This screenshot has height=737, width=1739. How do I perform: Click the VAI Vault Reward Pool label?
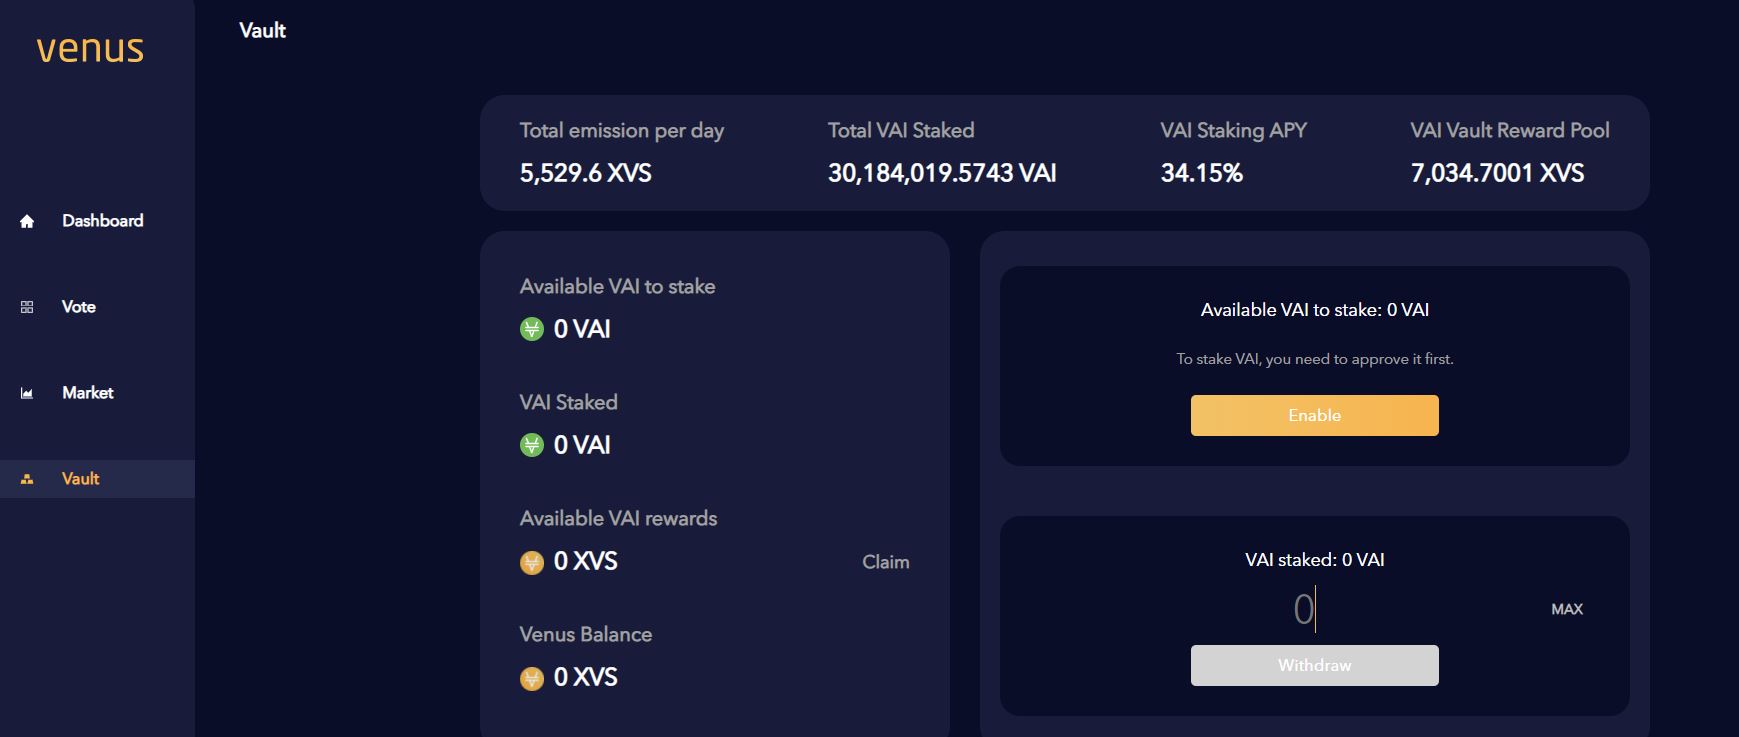point(1510,130)
